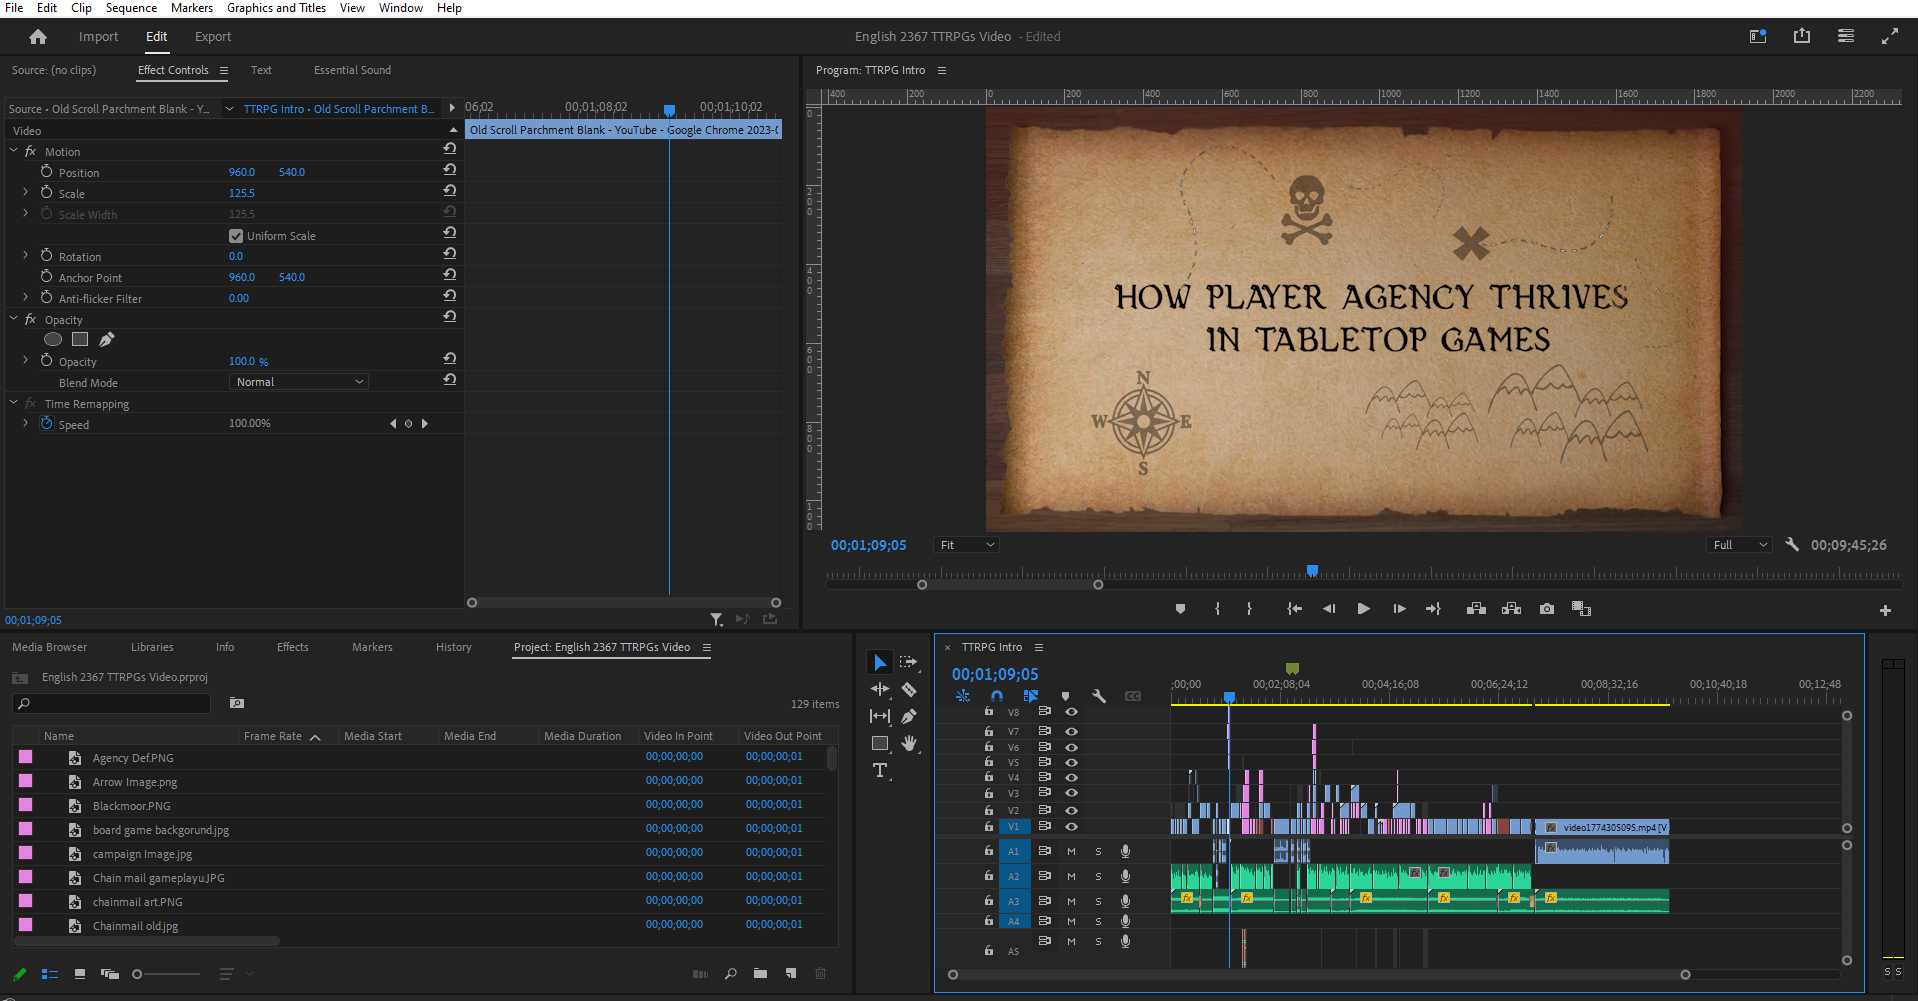Open the Fit zoom level dropdown
The image size is (1918, 1001).
pyautogui.click(x=966, y=545)
